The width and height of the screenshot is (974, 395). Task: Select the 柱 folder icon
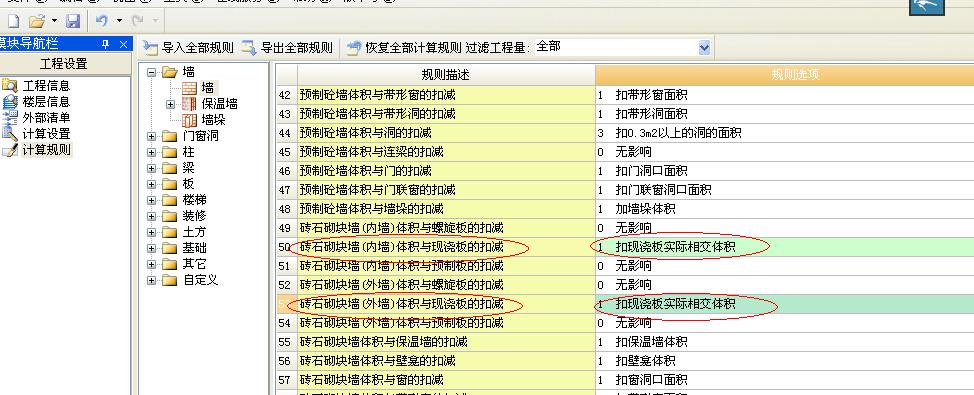(170, 152)
